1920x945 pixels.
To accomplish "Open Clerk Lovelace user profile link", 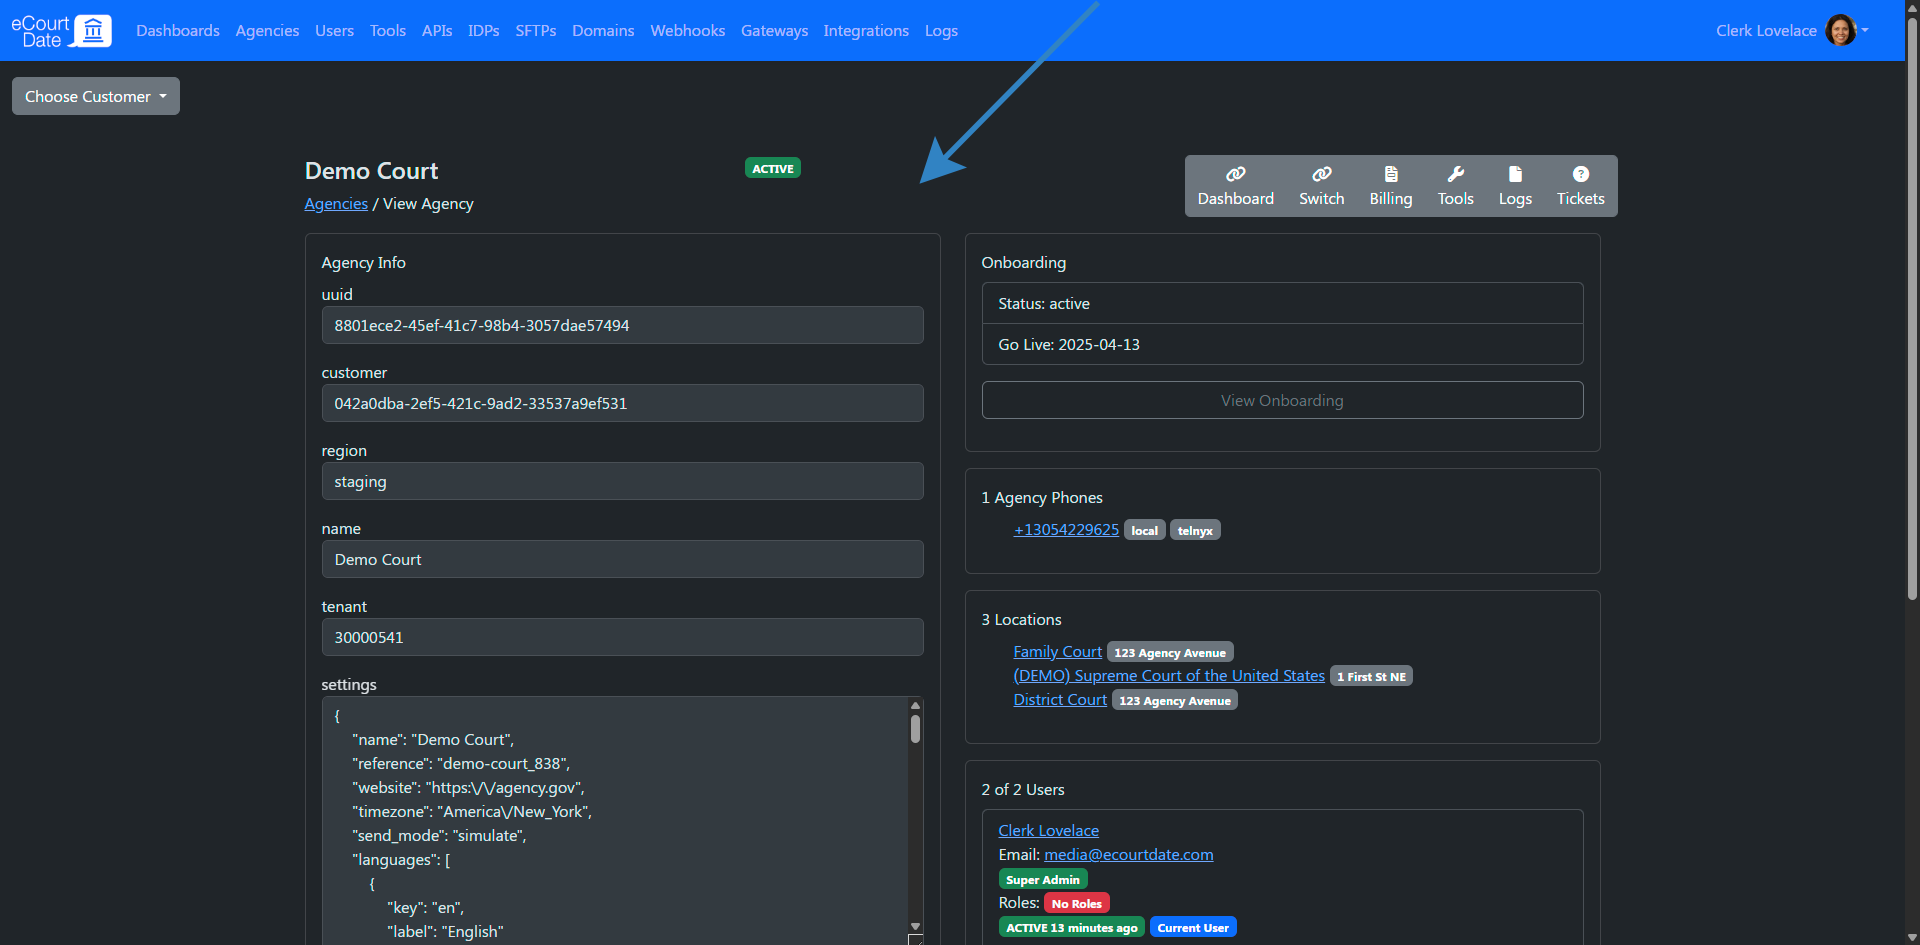I will 1048,831.
